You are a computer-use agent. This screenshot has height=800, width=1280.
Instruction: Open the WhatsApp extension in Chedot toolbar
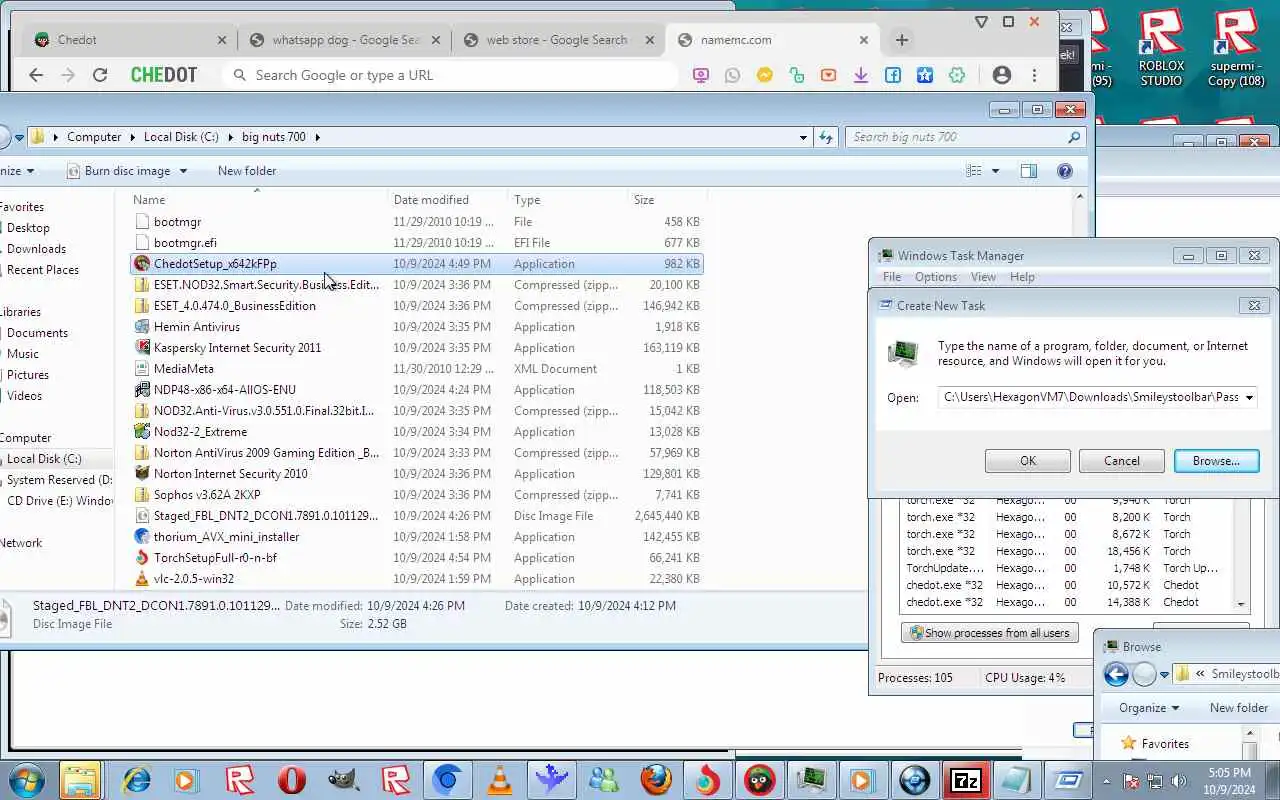[732, 75]
